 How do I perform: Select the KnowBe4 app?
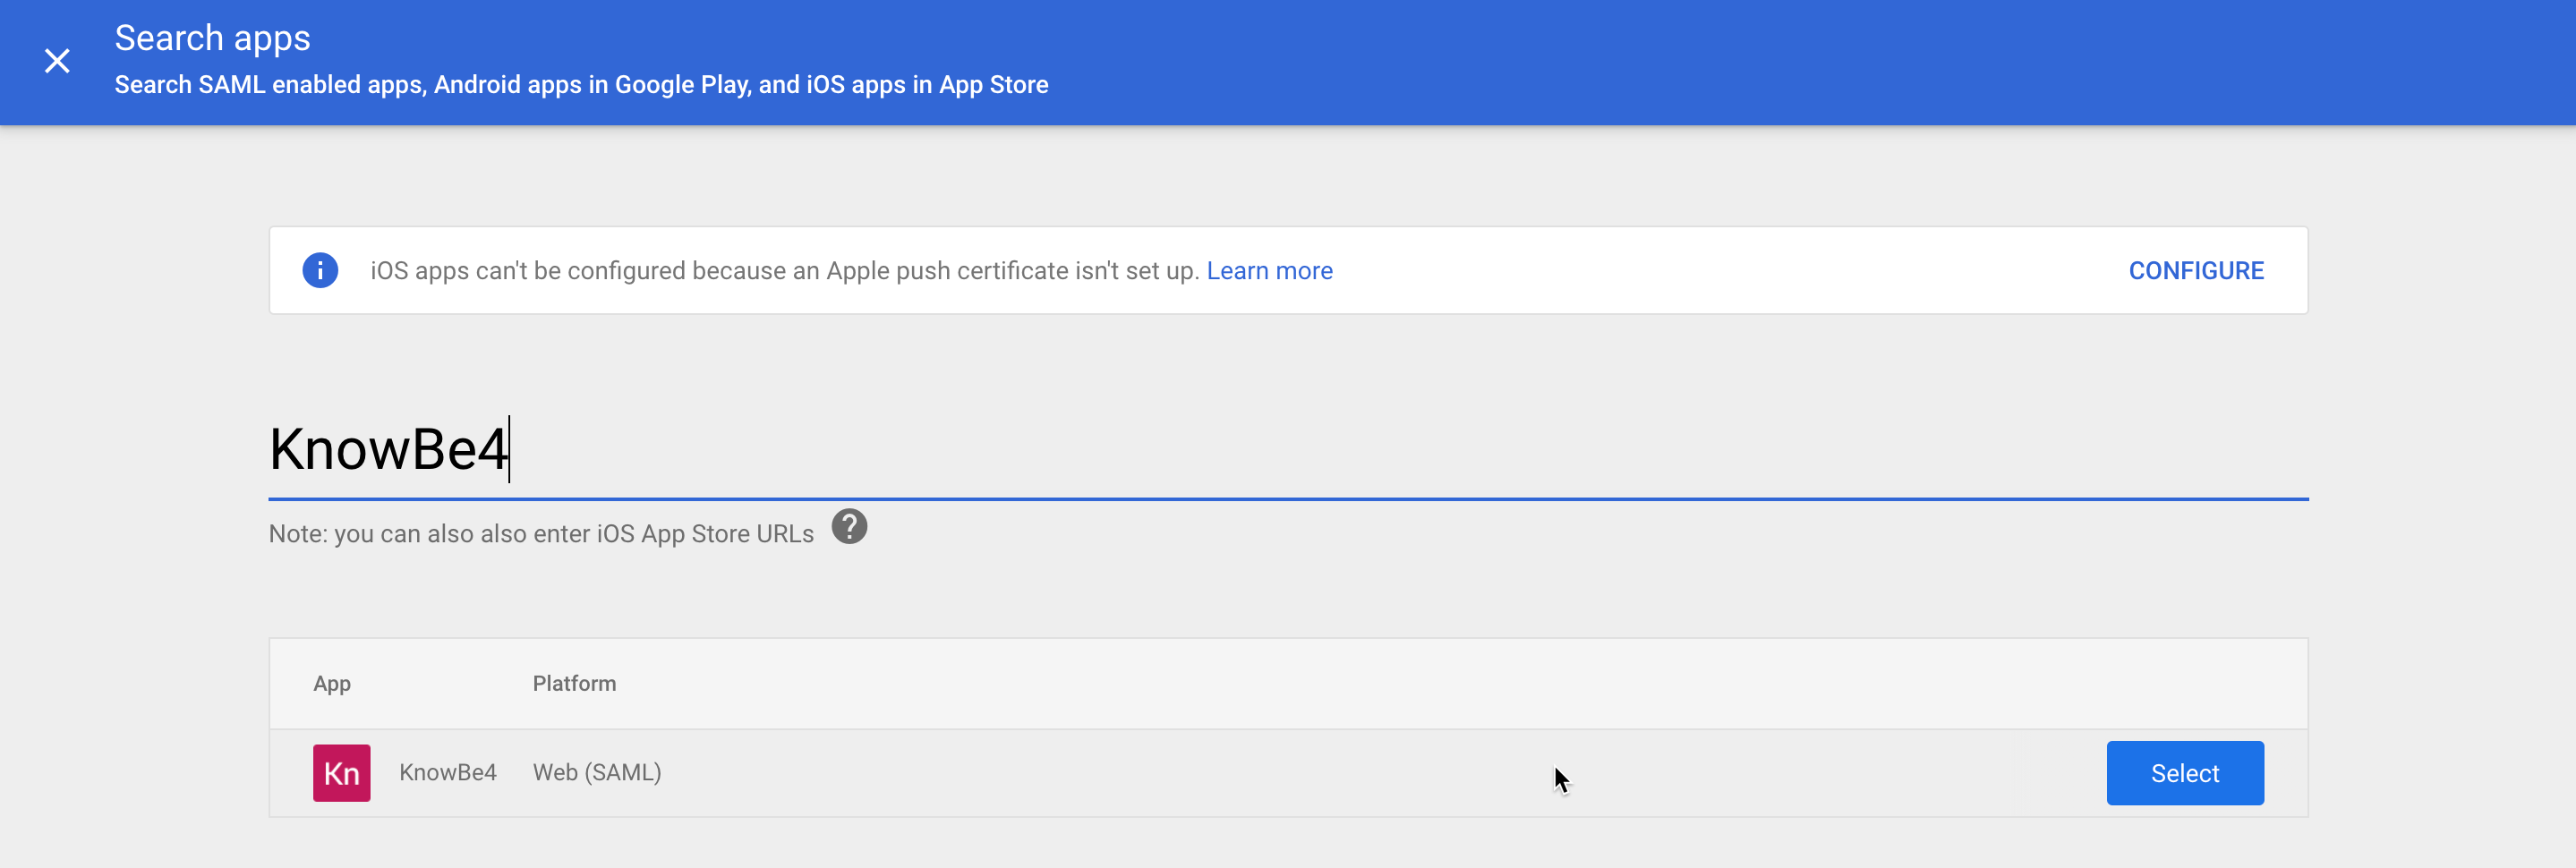[x=2185, y=773]
